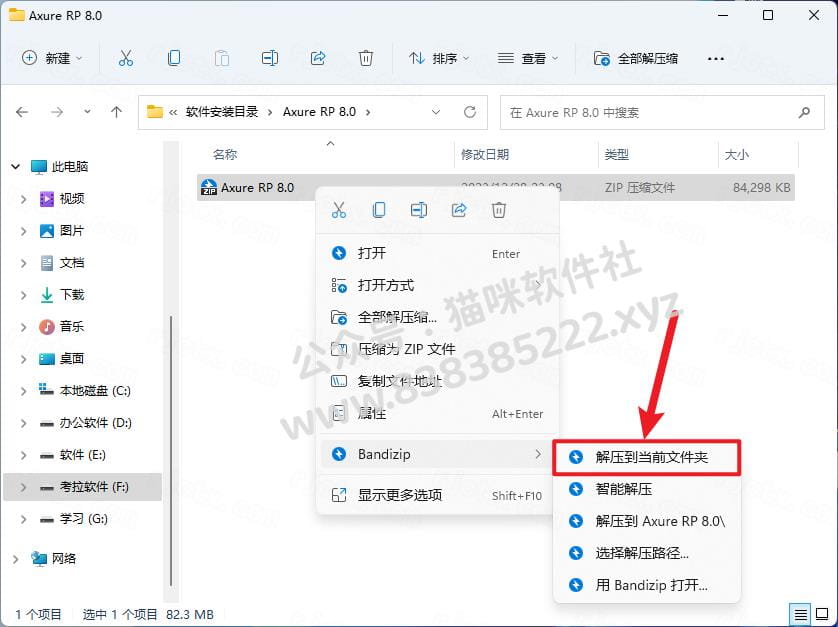Select 用 Bandizip 打开 option
This screenshot has width=838, height=627.
coord(647,585)
